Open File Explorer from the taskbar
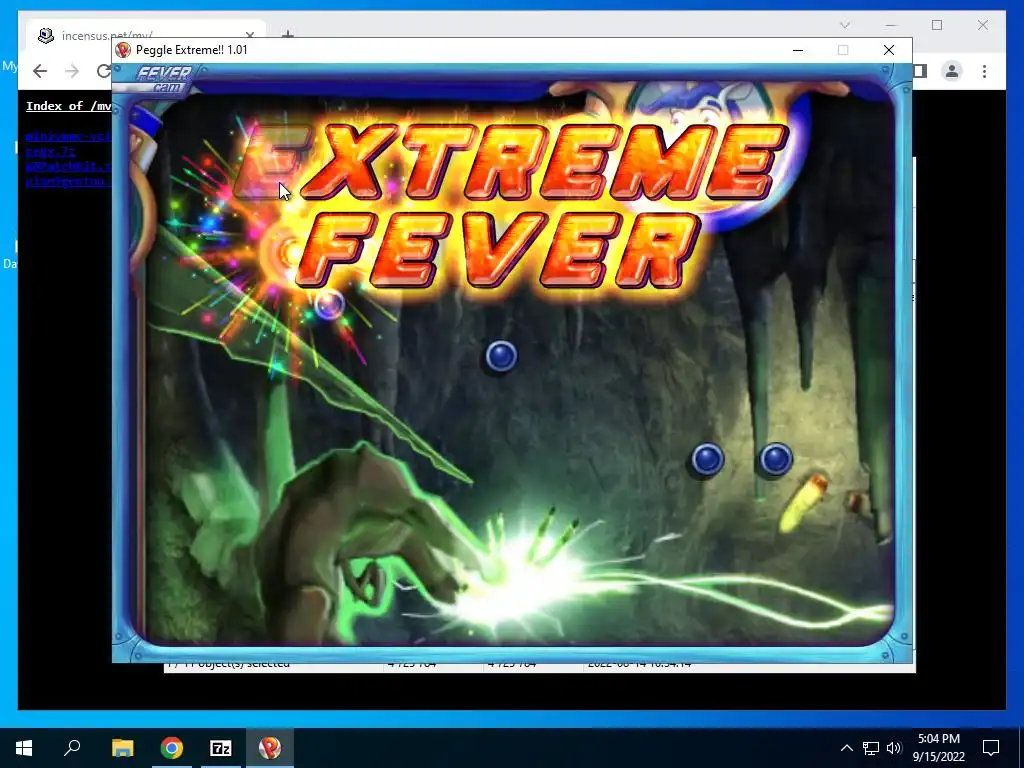Viewport: 1024px width, 768px height. coord(122,748)
